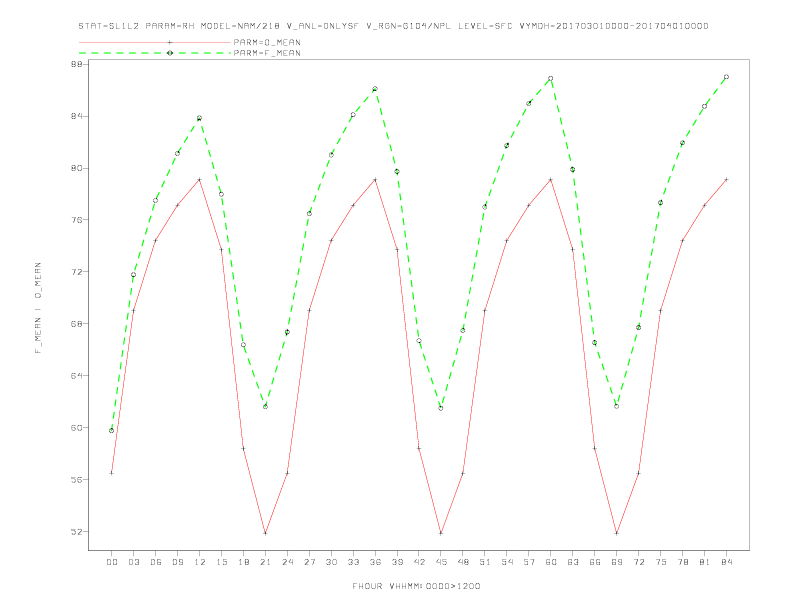792x612 pixels.
Task: Click the green F_MEAN circle marker at hour 12
Action: click(x=200, y=118)
